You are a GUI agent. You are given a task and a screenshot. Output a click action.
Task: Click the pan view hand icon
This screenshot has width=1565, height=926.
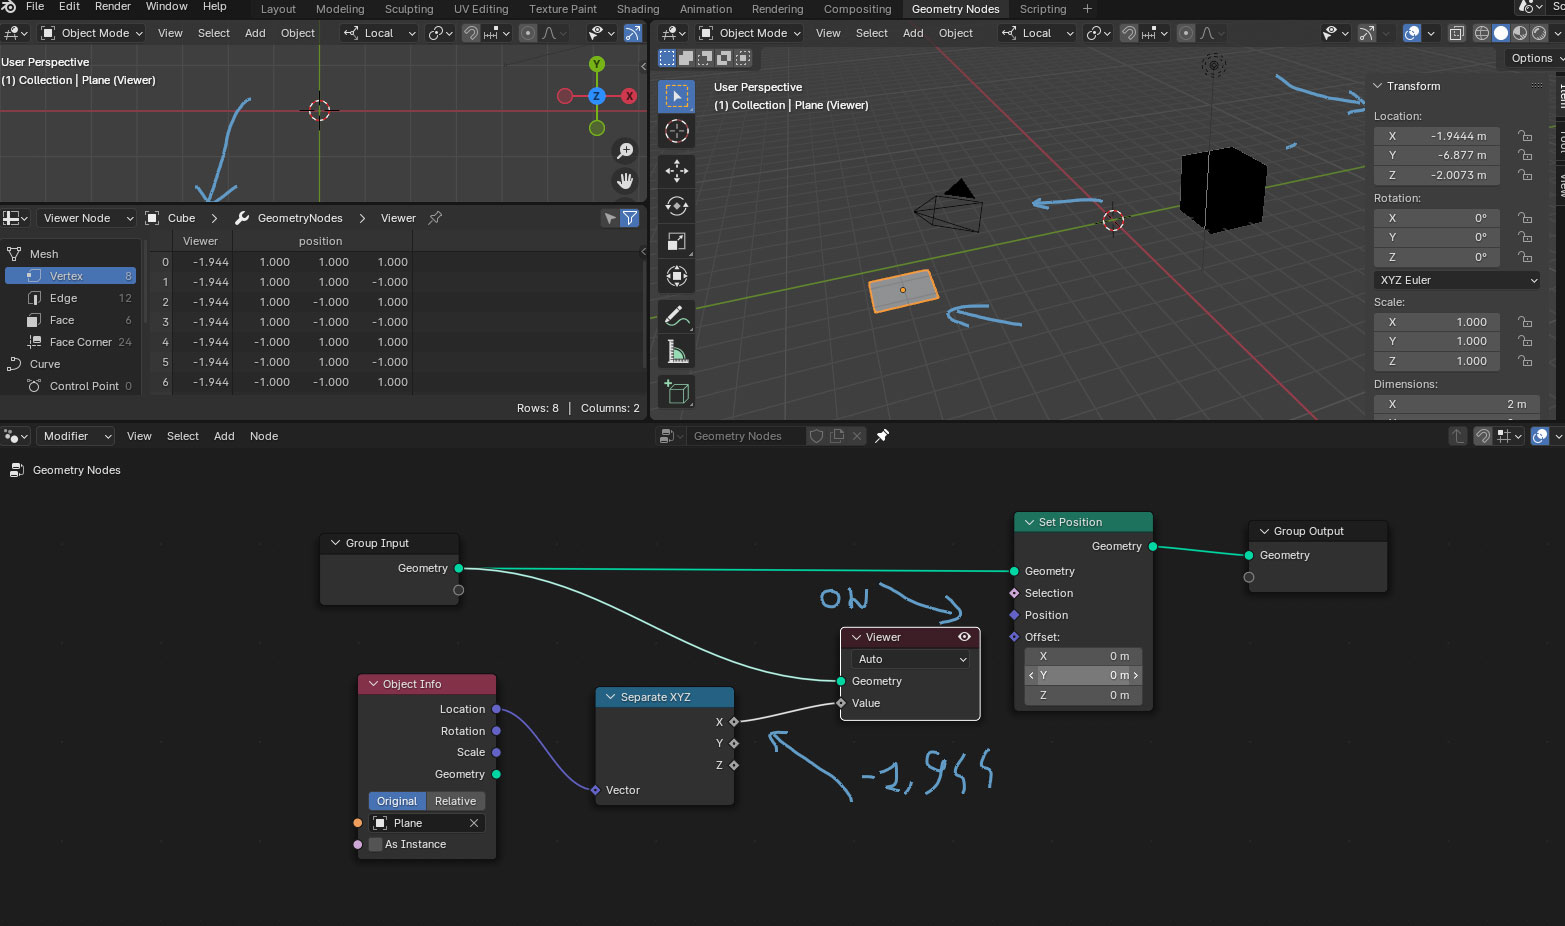click(x=625, y=181)
